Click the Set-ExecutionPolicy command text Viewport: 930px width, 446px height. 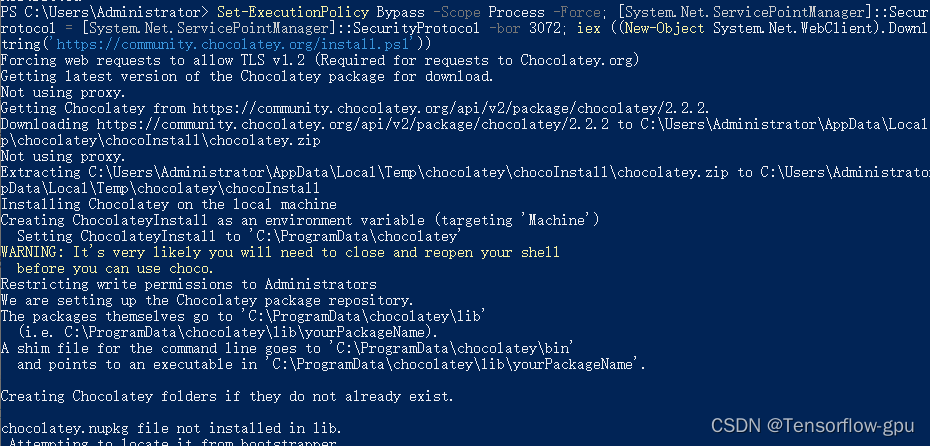293,12
